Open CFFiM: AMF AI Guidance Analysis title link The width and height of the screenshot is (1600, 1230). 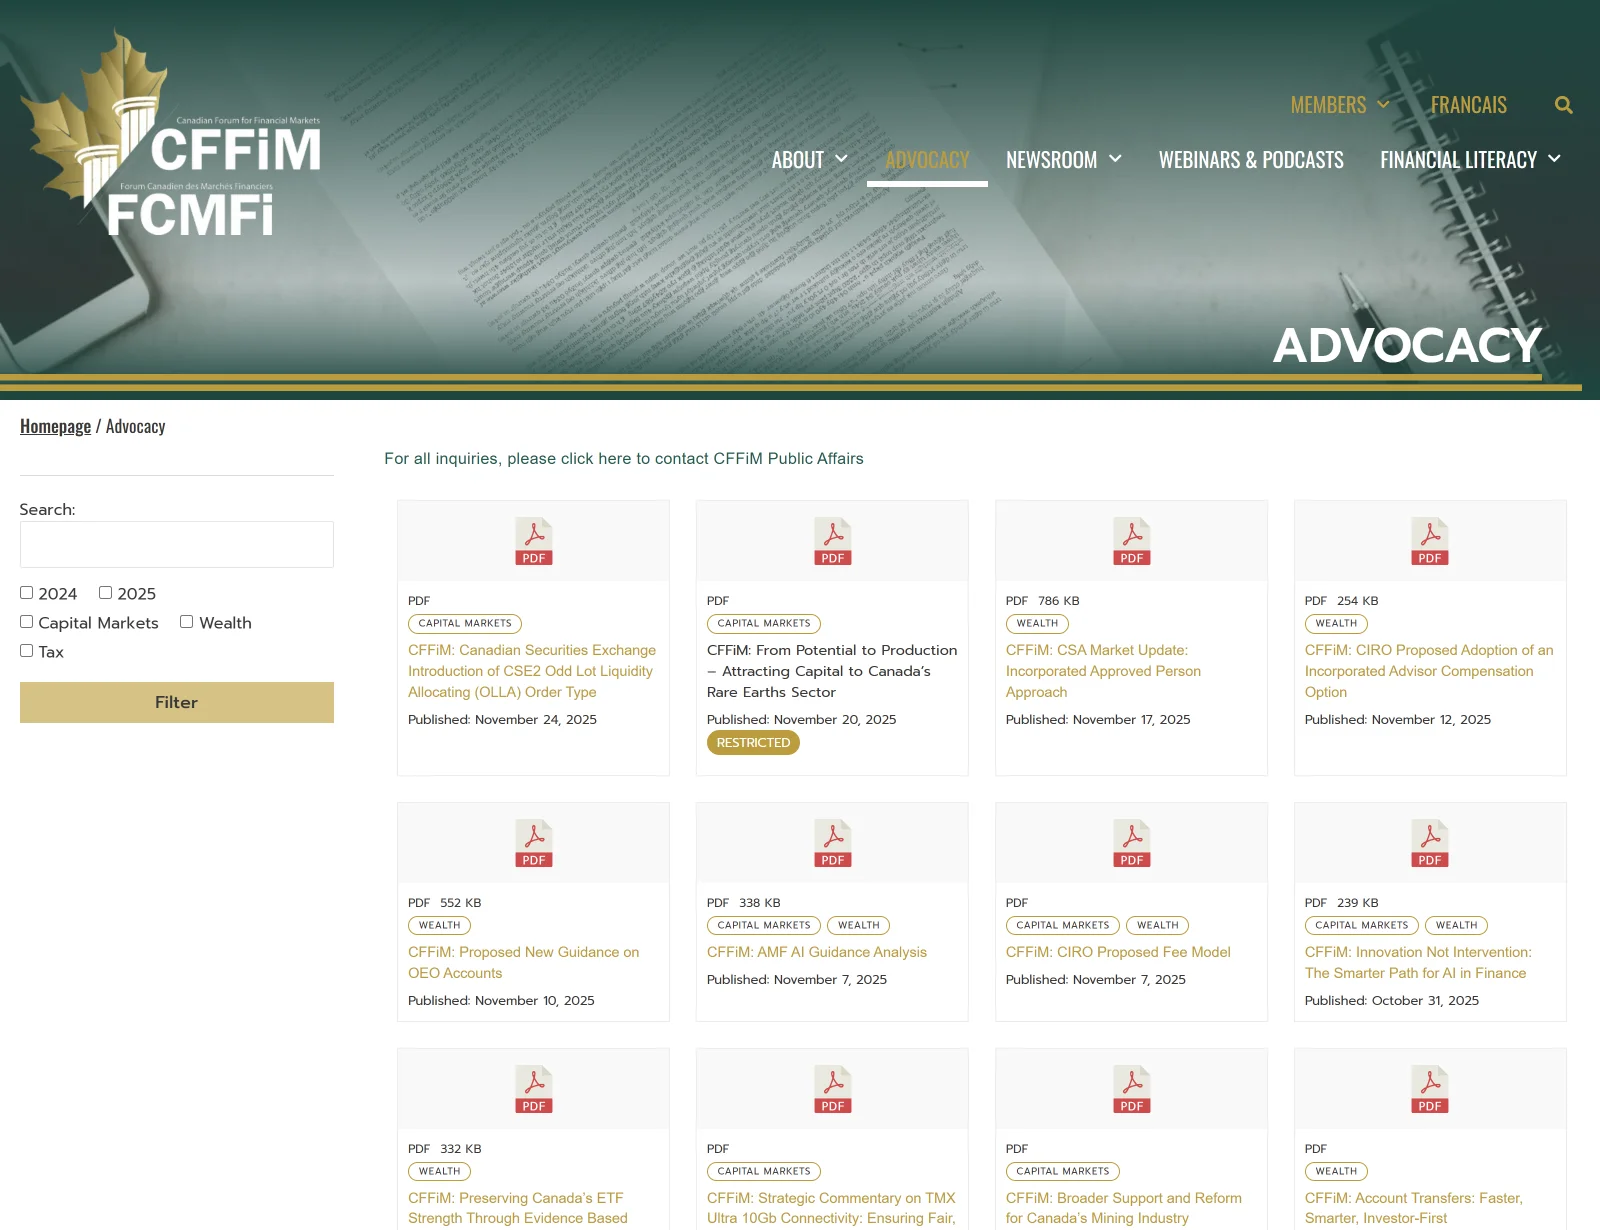tap(817, 952)
